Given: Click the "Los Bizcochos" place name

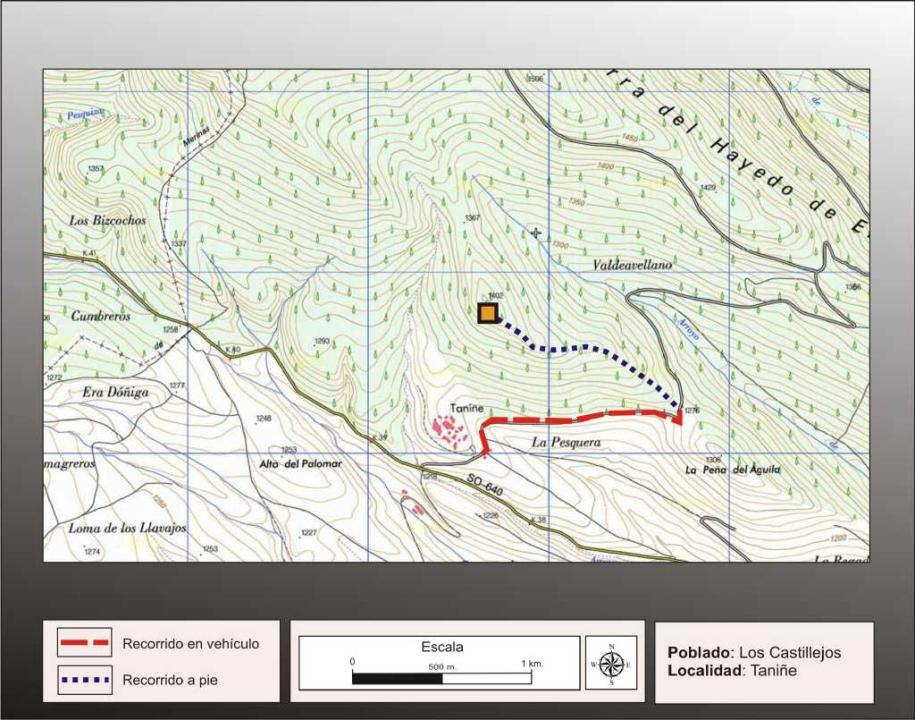Looking at the screenshot, I should click(x=107, y=221).
